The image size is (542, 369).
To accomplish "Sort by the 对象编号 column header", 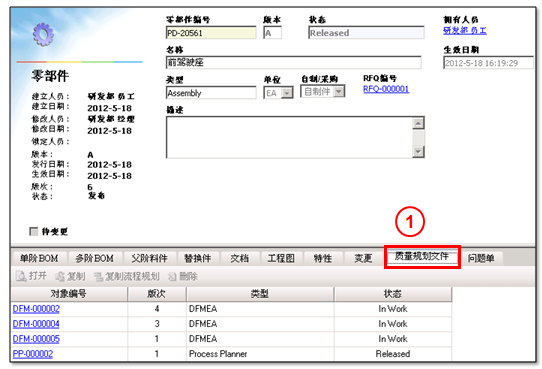I will click(69, 294).
